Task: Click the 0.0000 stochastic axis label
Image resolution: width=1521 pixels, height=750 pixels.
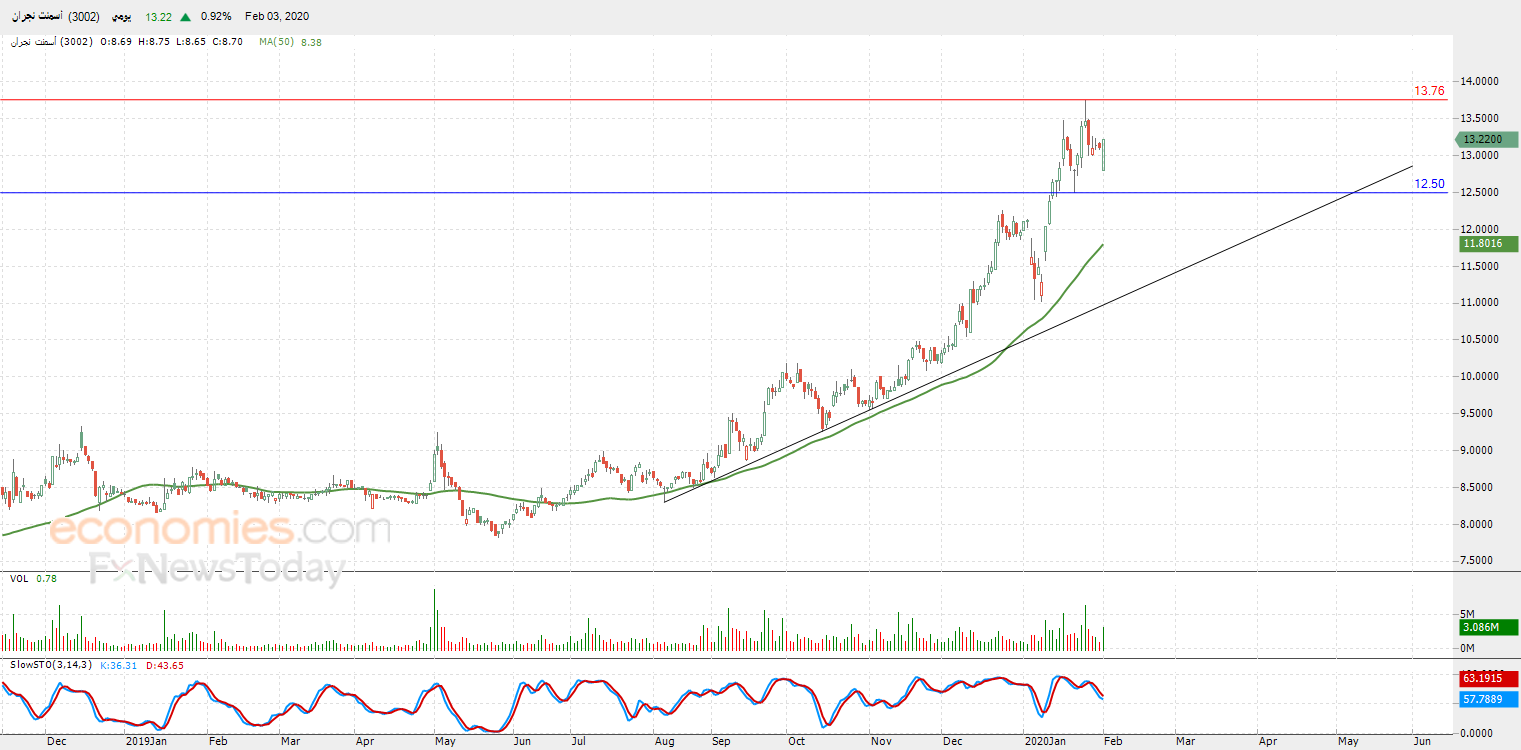Action: pyautogui.click(x=1478, y=733)
